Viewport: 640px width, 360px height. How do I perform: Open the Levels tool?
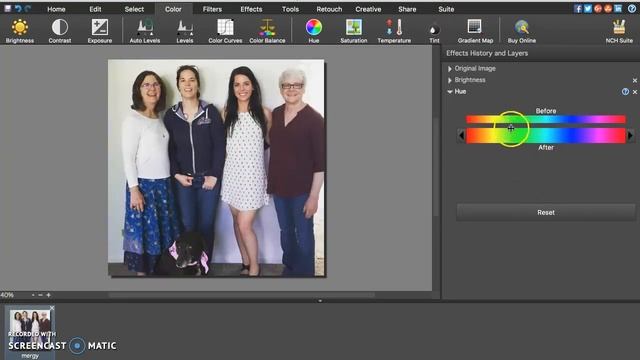point(184,31)
